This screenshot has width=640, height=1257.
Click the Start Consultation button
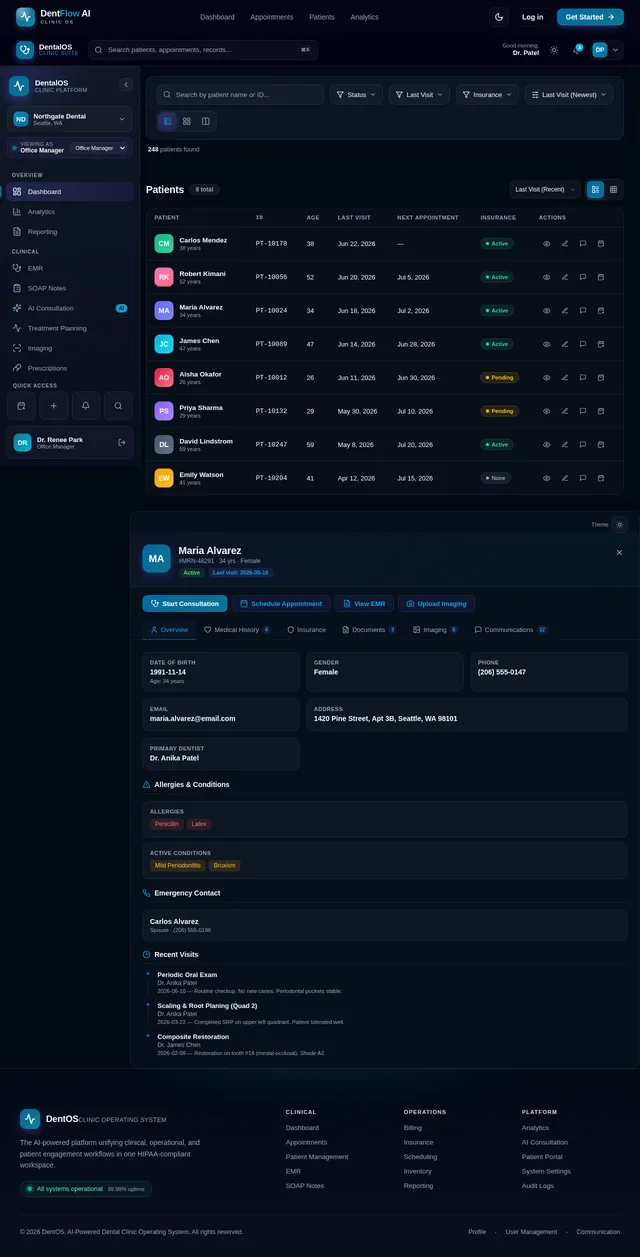185,603
